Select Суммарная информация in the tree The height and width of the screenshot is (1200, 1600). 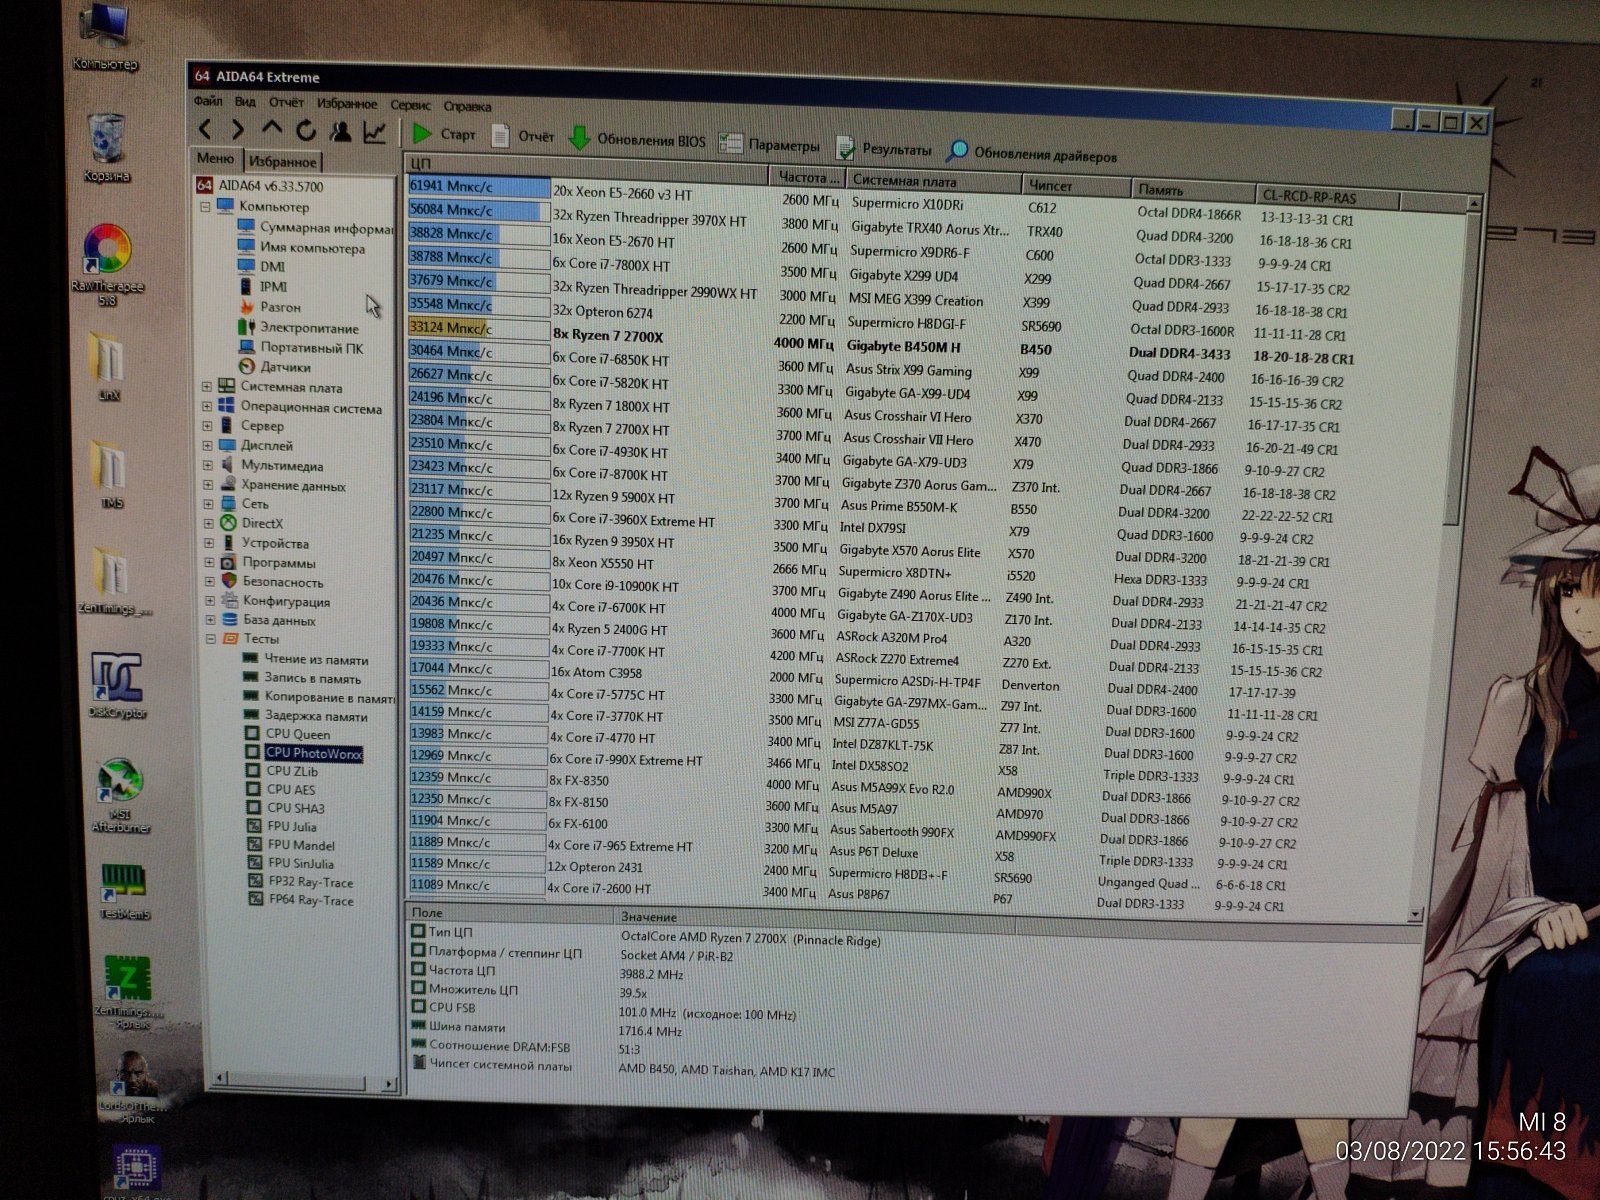tap(316, 227)
